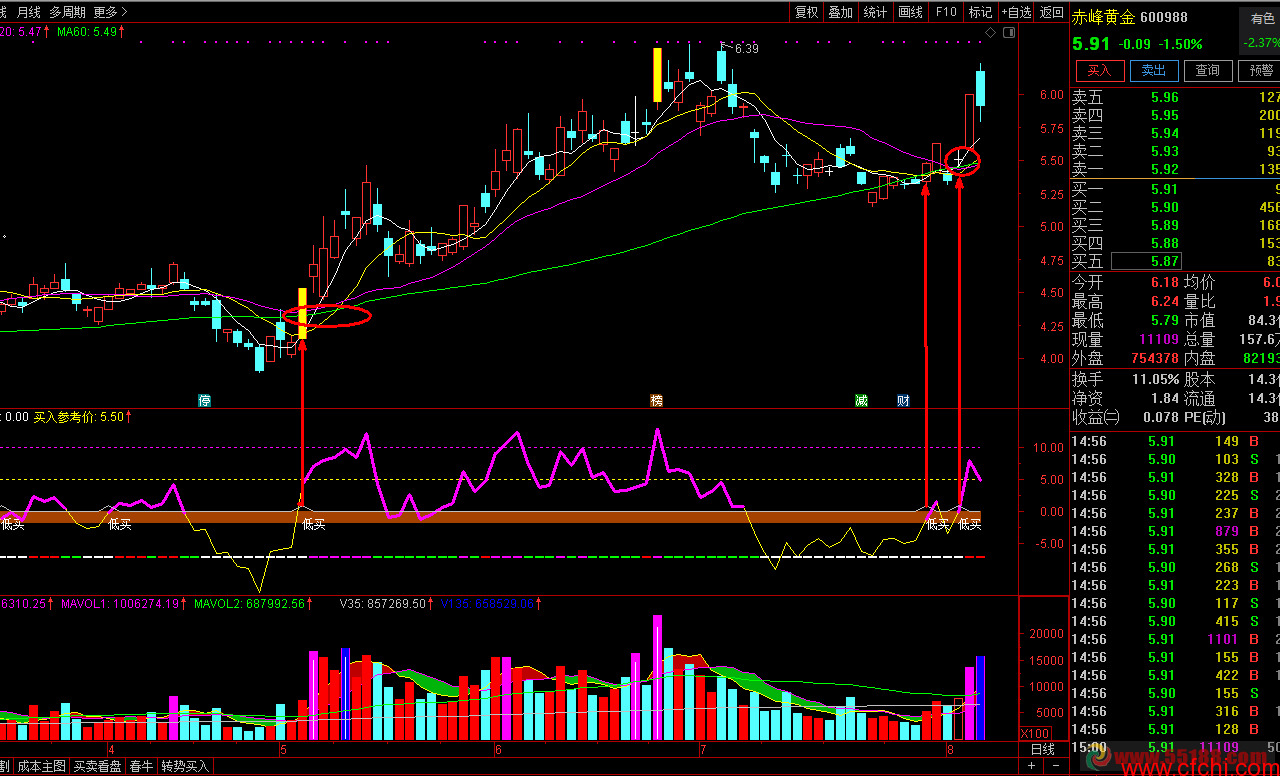Image resolution: width=1280 pixels, height=776 pixels.
Task: Switch to the 转势买入 tab
Action: [186, 766]
